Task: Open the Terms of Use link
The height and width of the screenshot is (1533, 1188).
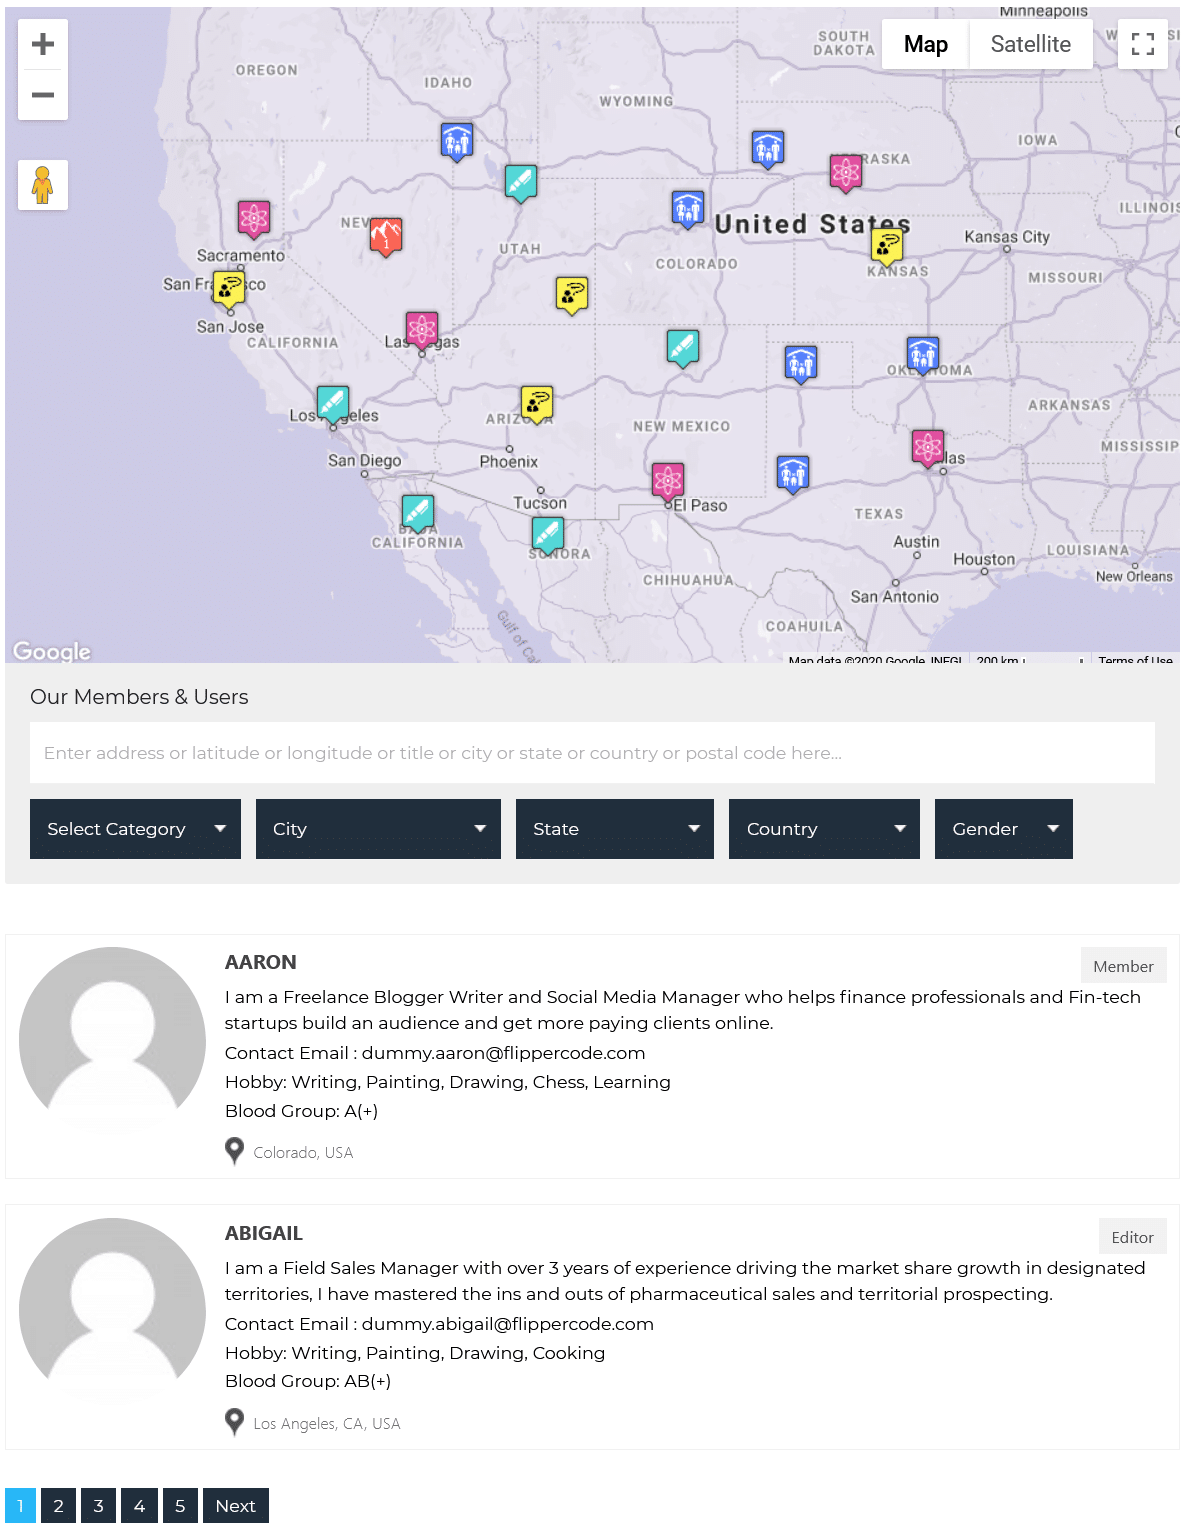Action: [1135, 661]
